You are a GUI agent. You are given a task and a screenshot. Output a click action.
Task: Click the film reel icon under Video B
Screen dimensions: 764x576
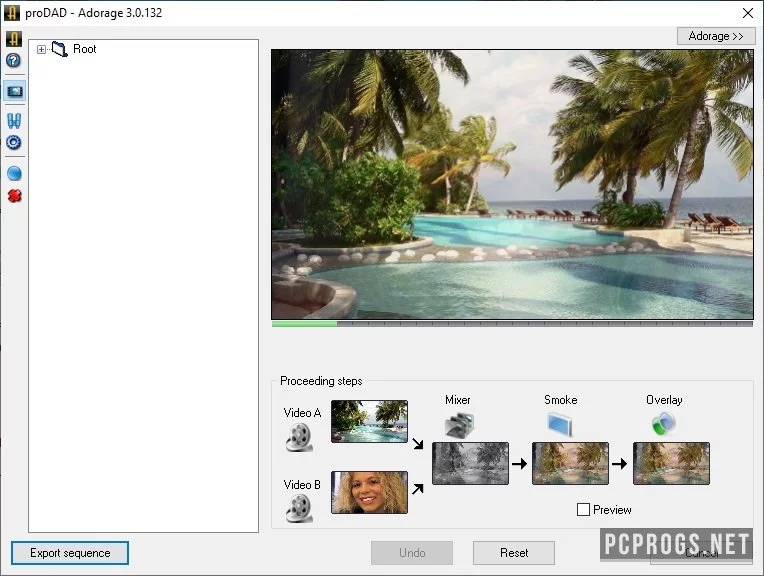(x=299, y=508)
